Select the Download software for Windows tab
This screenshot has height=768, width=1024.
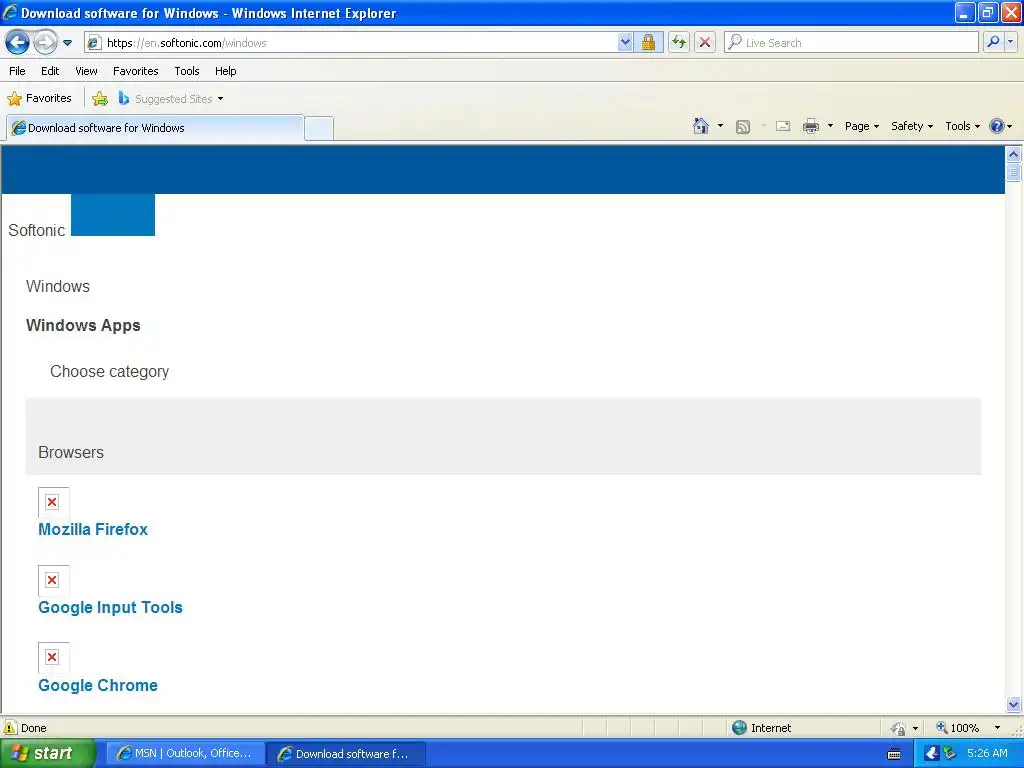[x=155, y=128]
